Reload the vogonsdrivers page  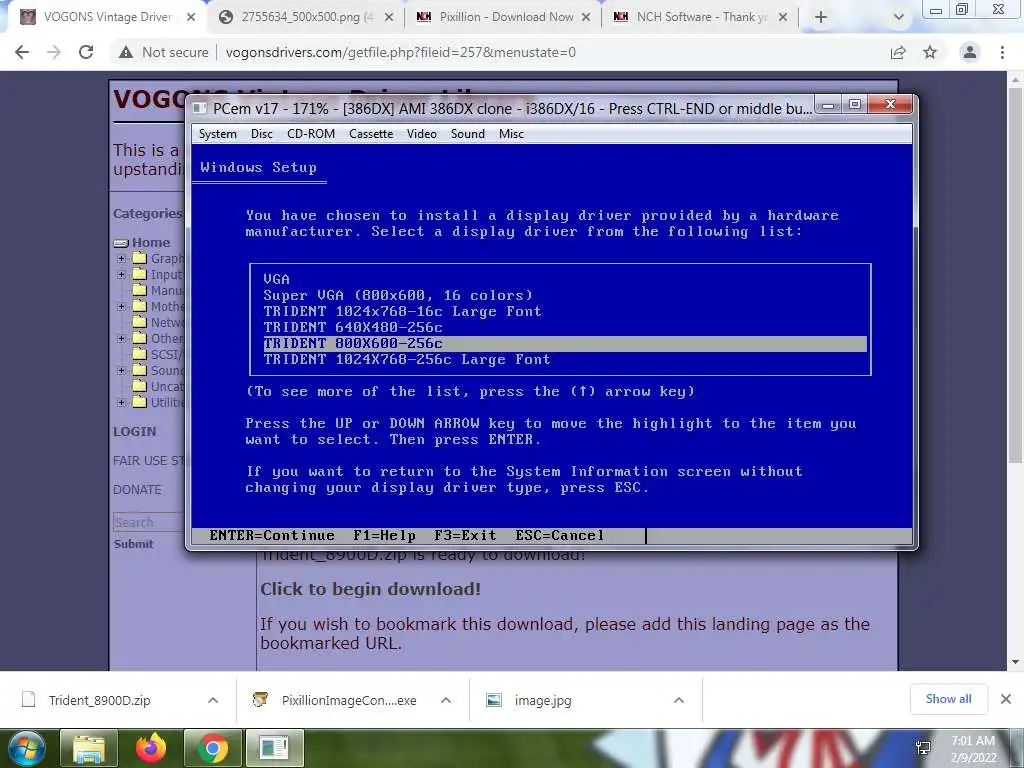click(x=86, y=52)
